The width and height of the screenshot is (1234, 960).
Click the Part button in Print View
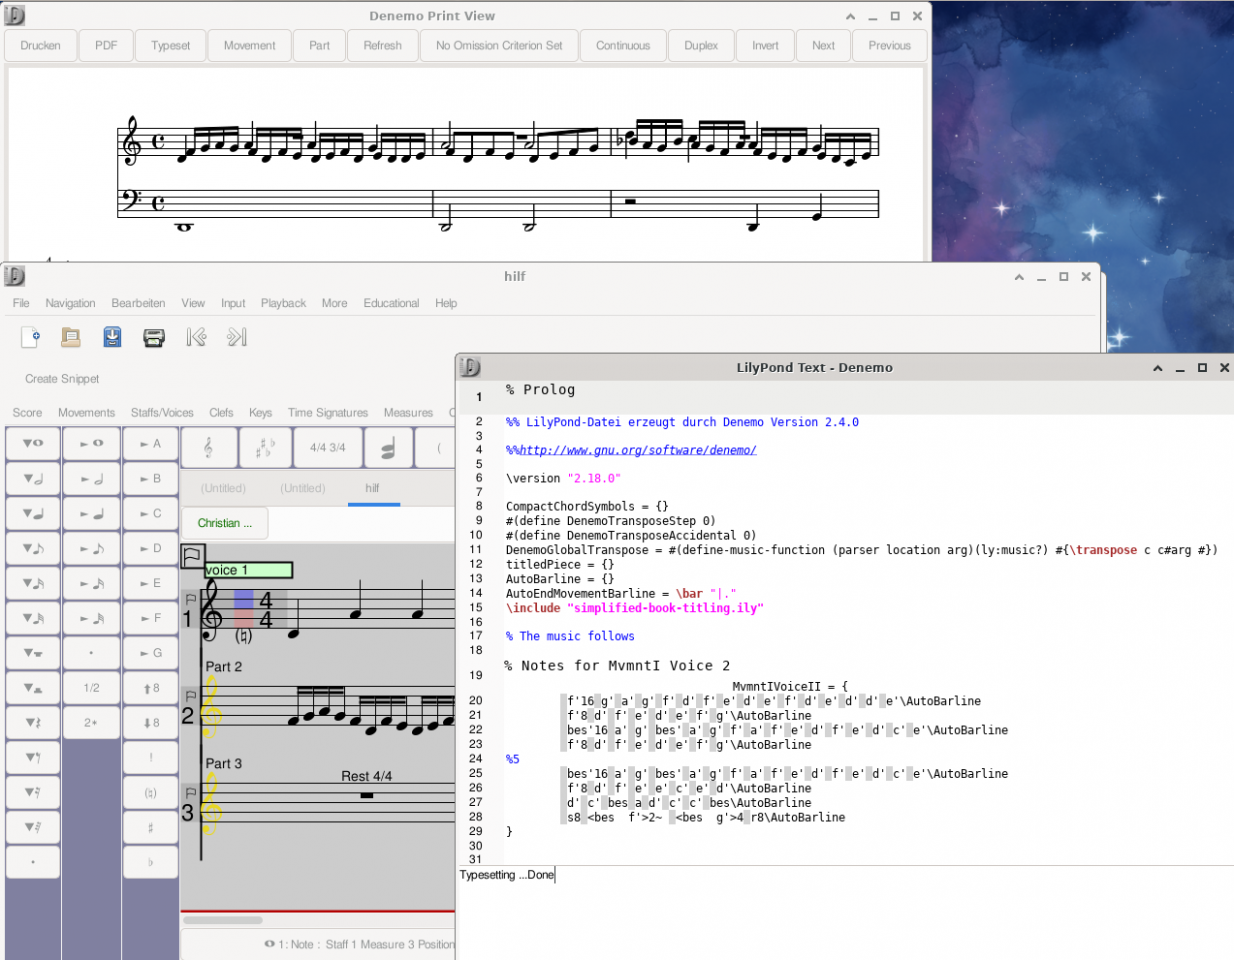(320, 46)
